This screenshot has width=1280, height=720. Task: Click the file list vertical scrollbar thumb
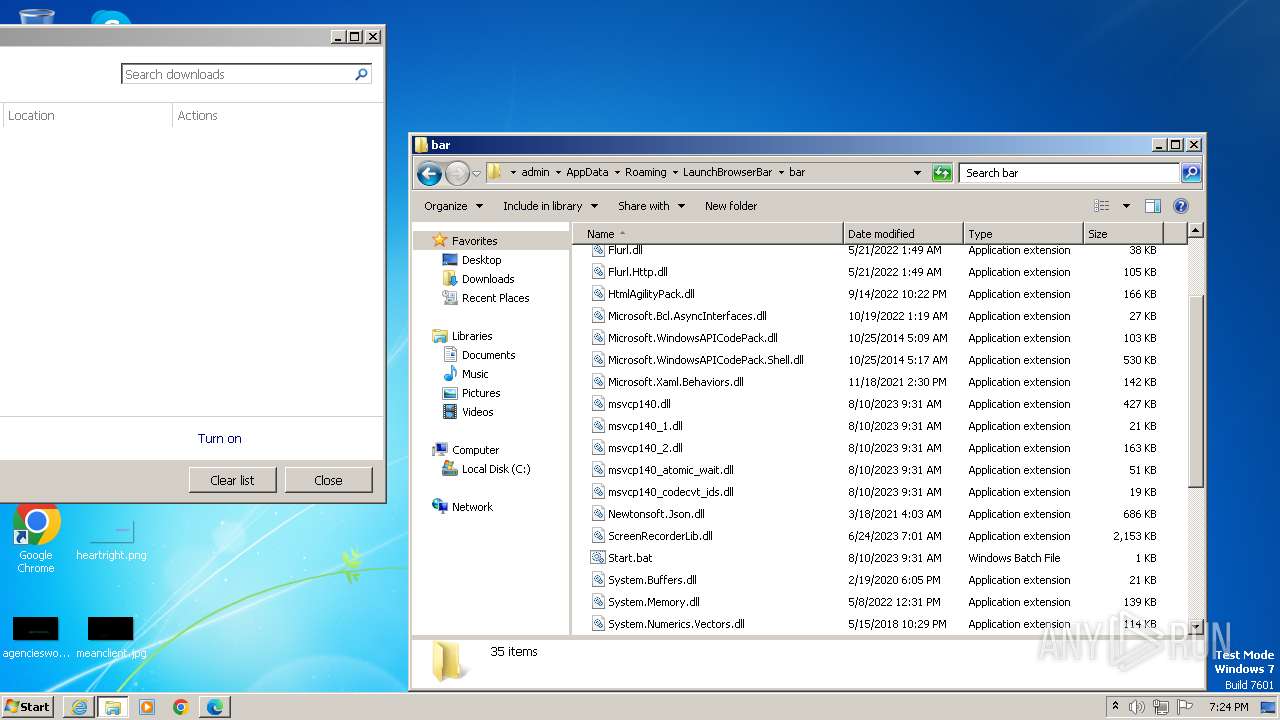1195,392
